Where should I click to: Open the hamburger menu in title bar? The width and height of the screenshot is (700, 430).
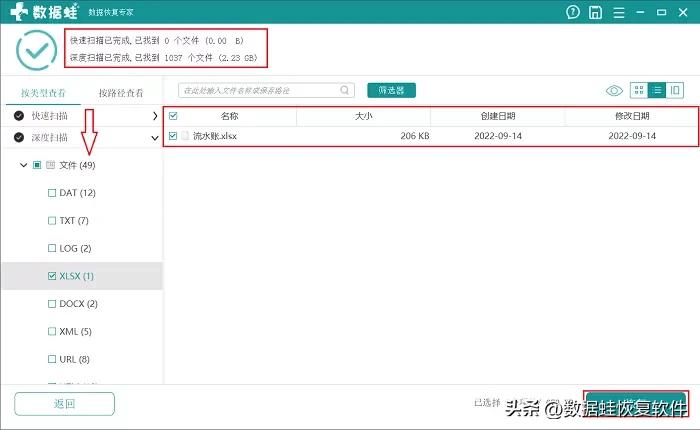(x=620, y=13)
